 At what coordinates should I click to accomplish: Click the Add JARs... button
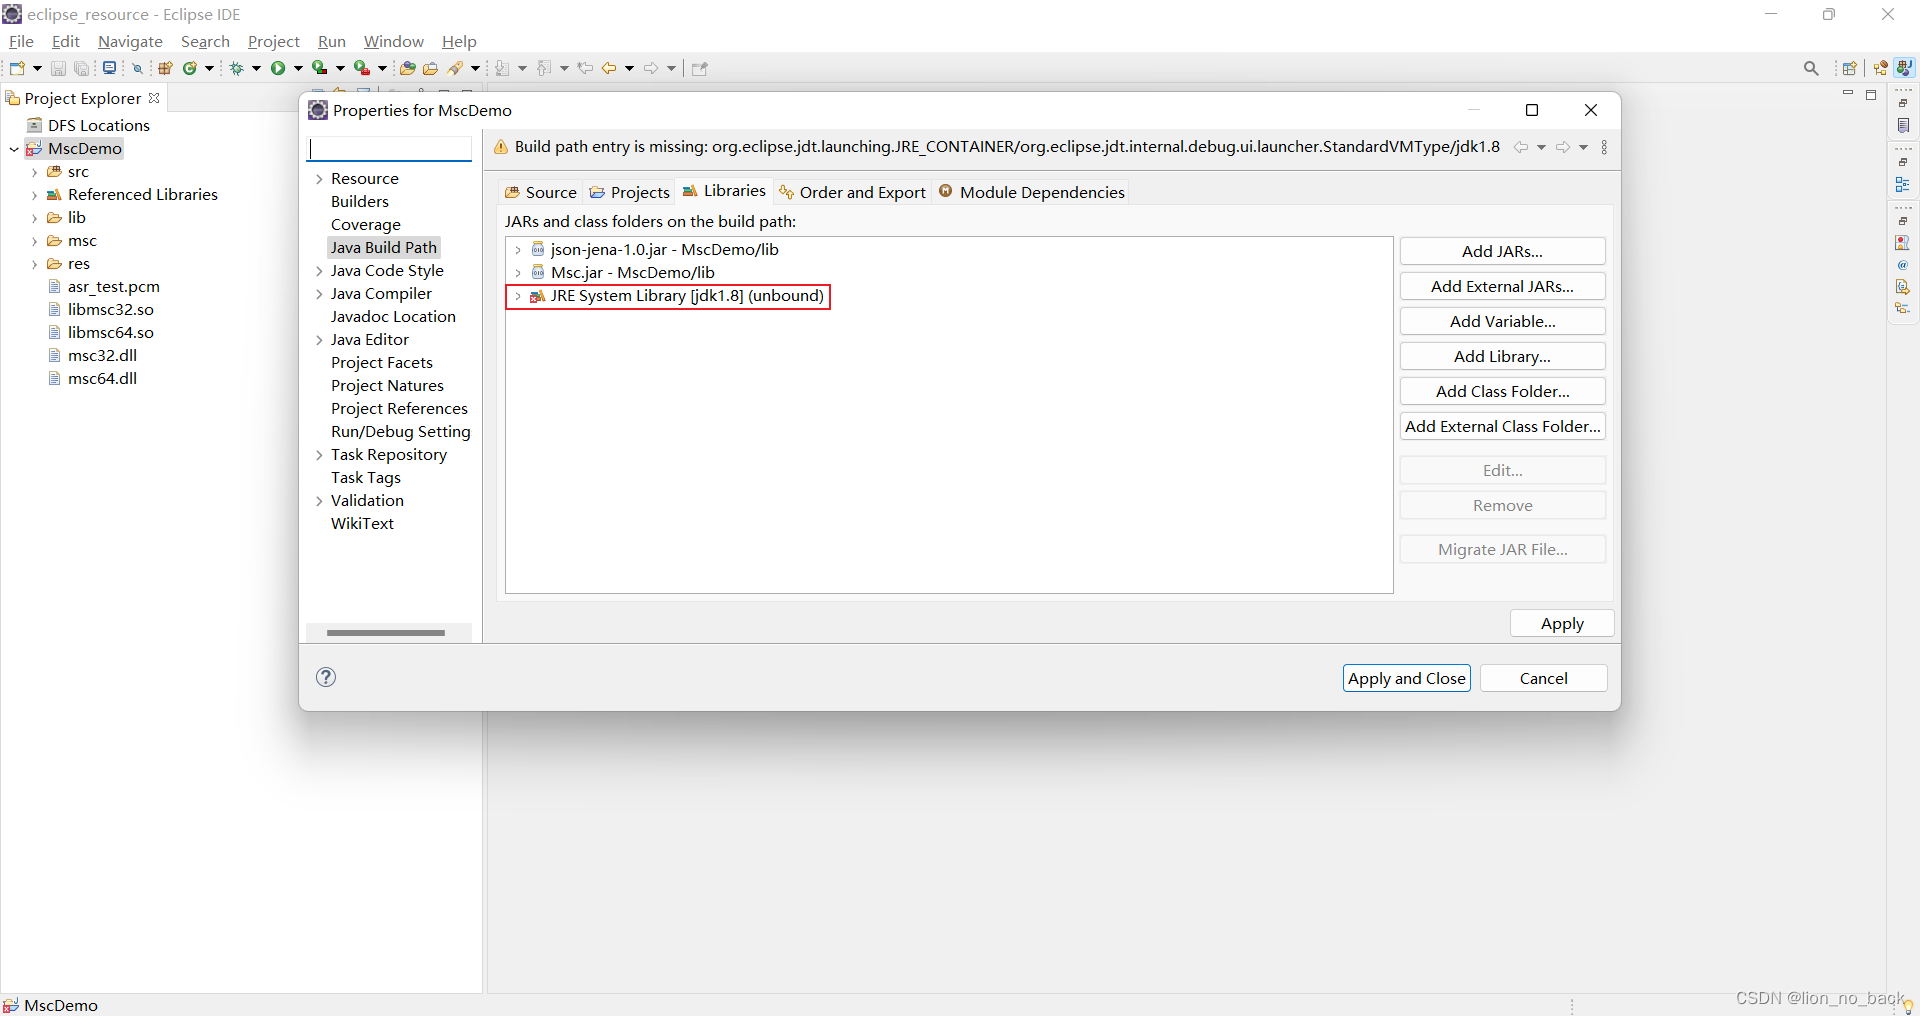click(1502, 251)
